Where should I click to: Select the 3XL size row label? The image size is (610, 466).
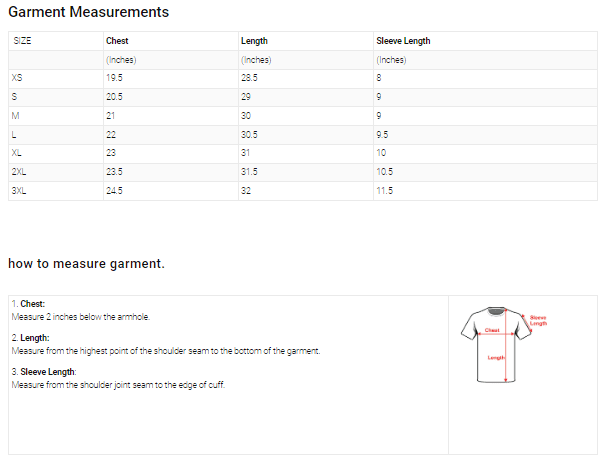19,191
